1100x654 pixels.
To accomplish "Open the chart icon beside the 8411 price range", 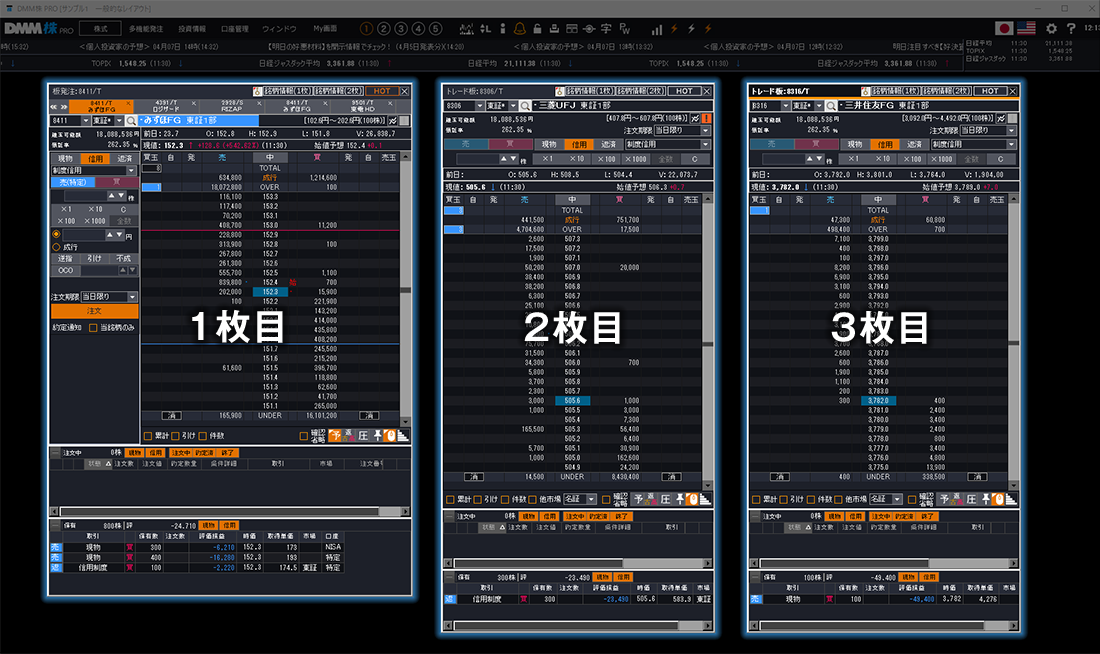I will [393, 121].
